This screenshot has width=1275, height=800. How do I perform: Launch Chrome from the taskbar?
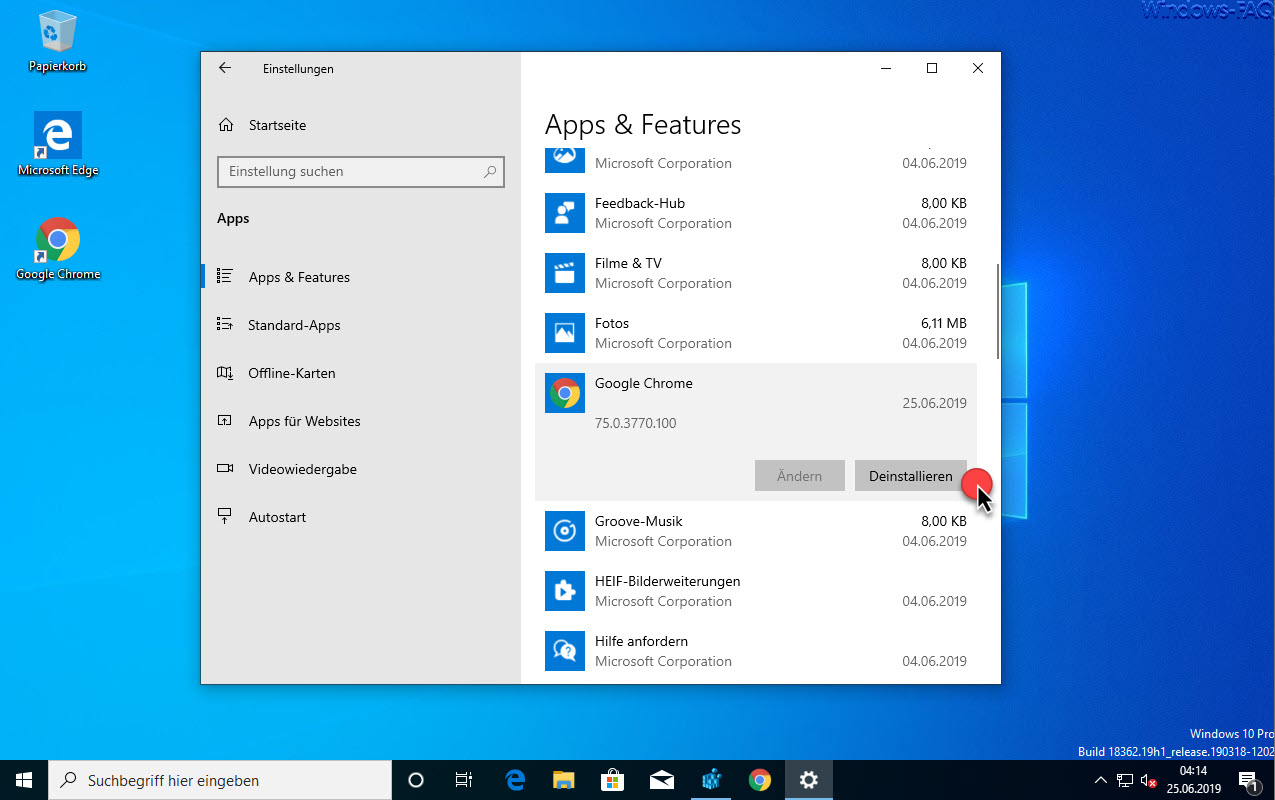(x=760, y=780)
